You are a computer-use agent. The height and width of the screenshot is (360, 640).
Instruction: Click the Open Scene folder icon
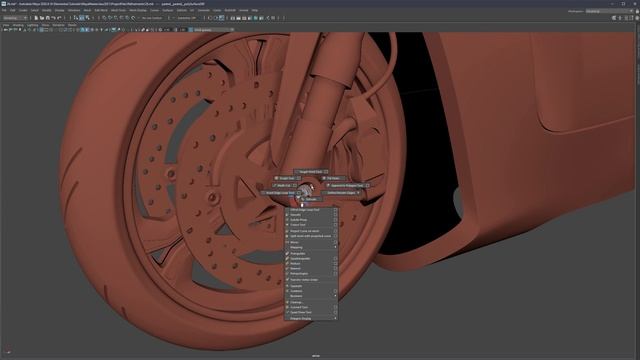click(42, 18)
